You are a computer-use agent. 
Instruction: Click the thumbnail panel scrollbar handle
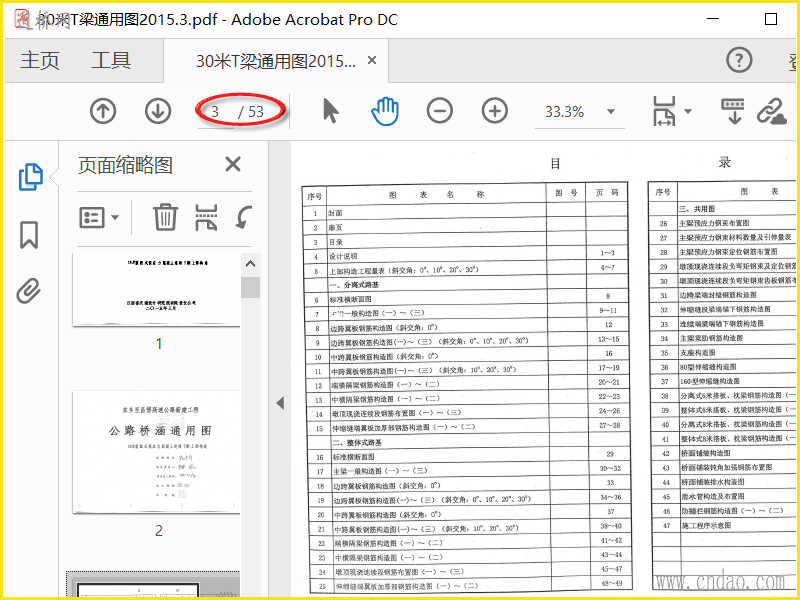point(250,287)
